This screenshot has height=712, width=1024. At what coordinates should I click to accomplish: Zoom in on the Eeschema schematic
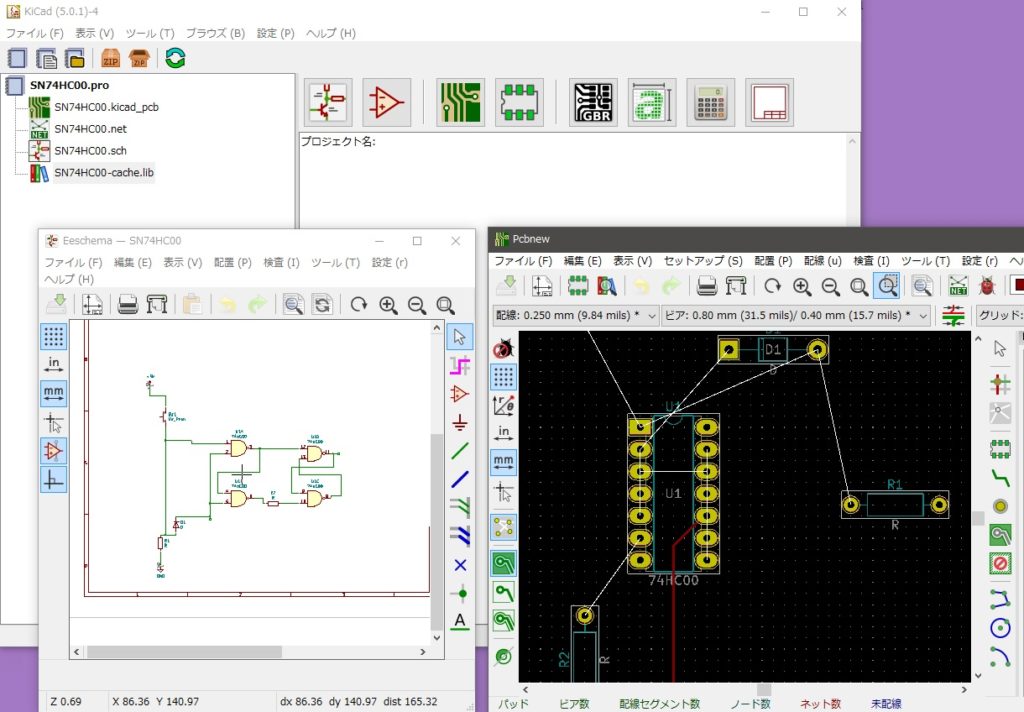point(388,305)
